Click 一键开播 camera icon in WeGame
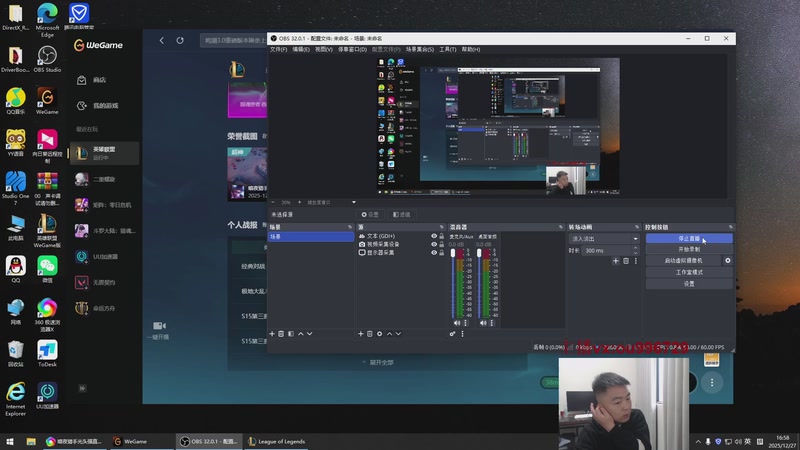Viewport: 800px width, 450px height. 159,326
